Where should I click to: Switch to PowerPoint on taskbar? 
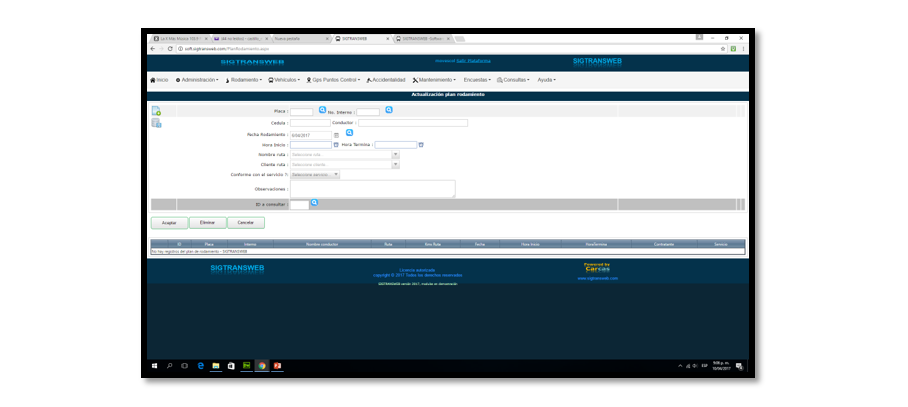(x=277, y=366)
